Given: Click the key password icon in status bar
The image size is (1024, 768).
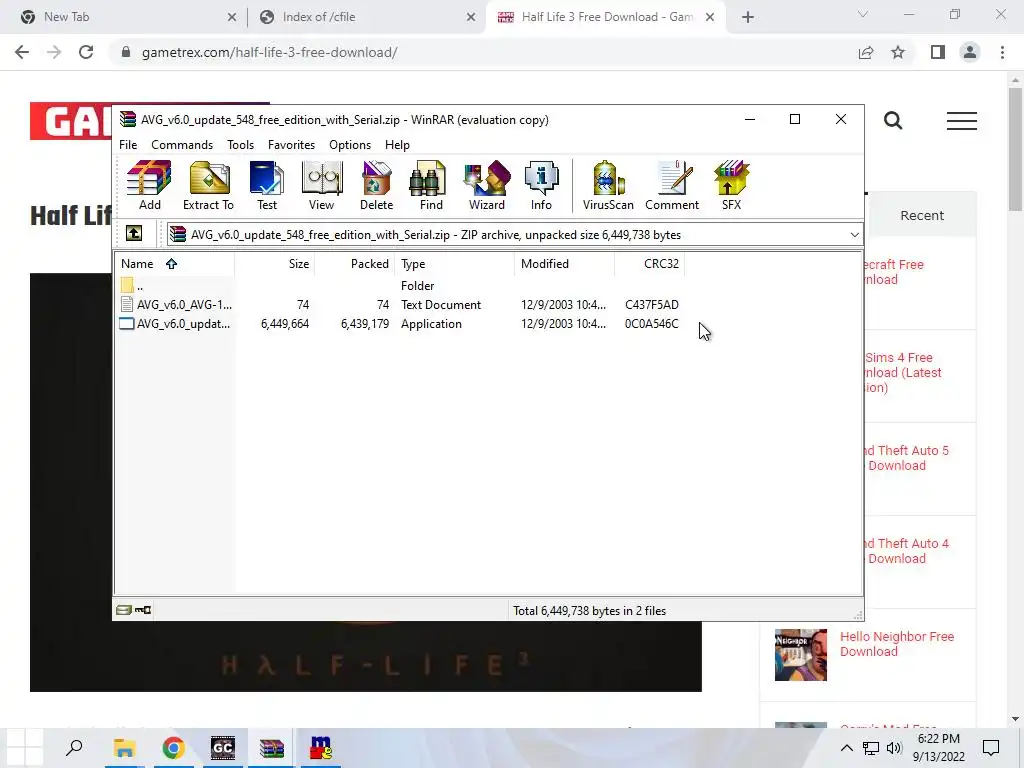Looking at the screenshot, I should coord(143,610).
